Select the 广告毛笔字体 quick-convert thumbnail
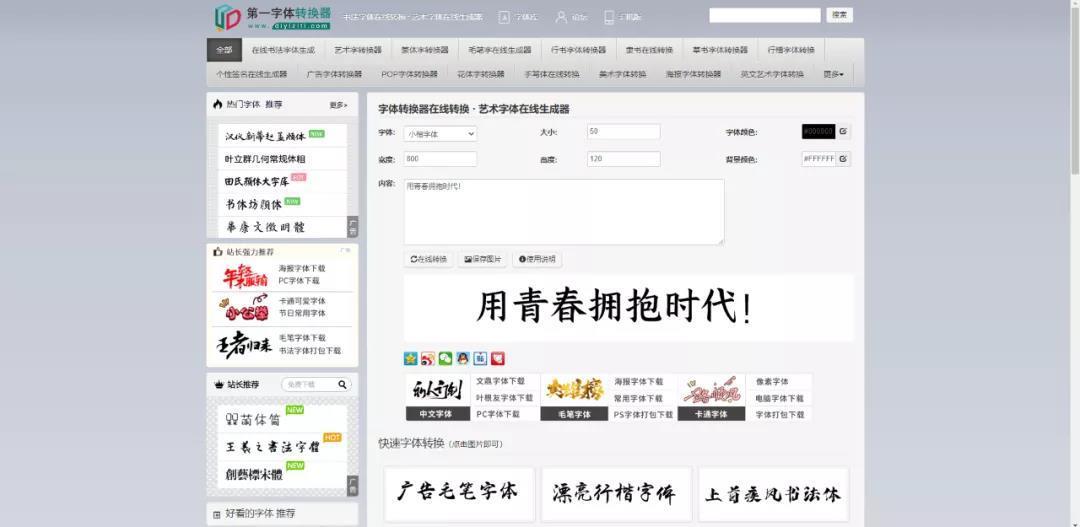1080x527 pixels. pos(457,492)
